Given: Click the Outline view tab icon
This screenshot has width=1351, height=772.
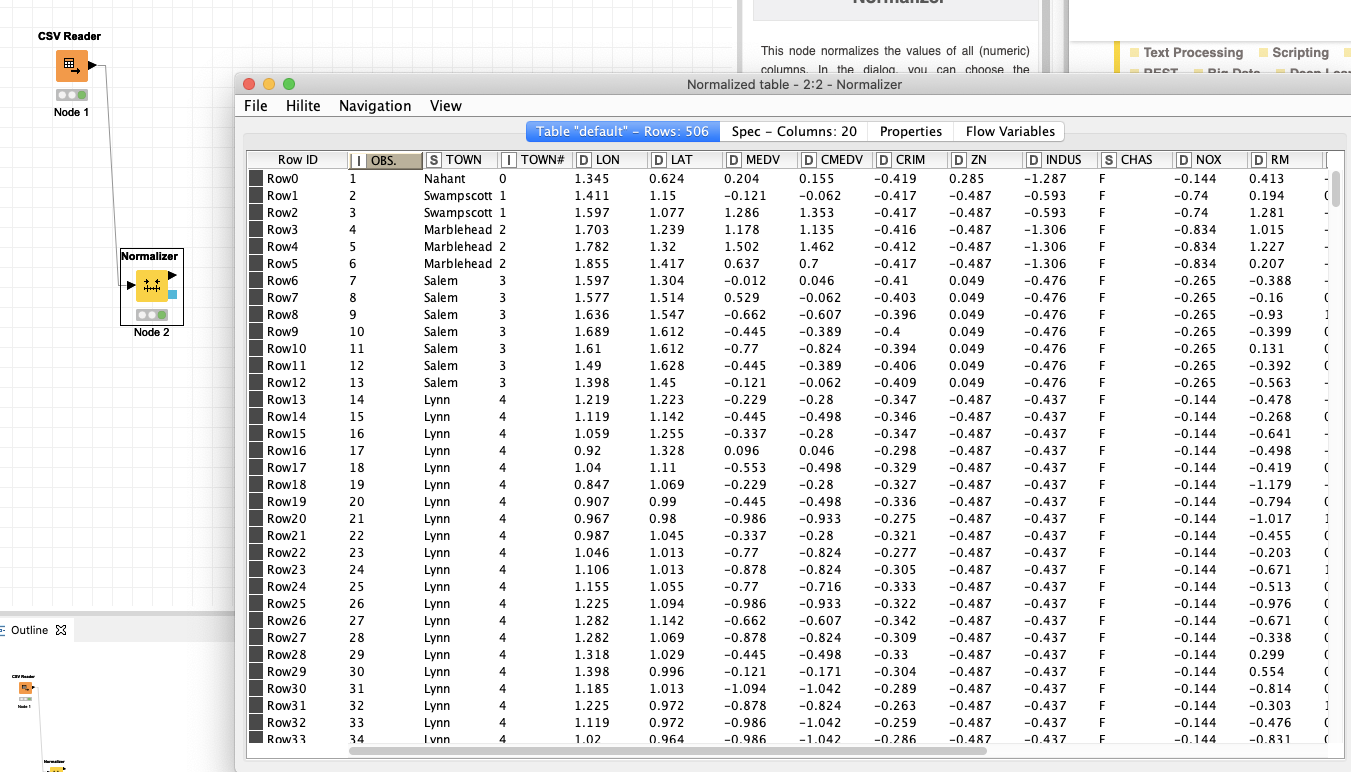Looking at the screenshot, I should pos(5,630).
